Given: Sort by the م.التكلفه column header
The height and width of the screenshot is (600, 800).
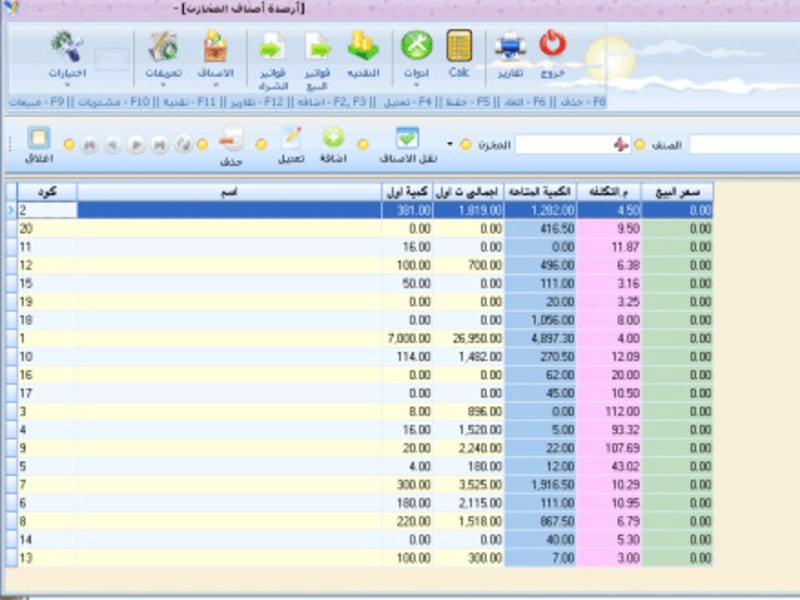Looking at the screenshot, I should [609, 192].
